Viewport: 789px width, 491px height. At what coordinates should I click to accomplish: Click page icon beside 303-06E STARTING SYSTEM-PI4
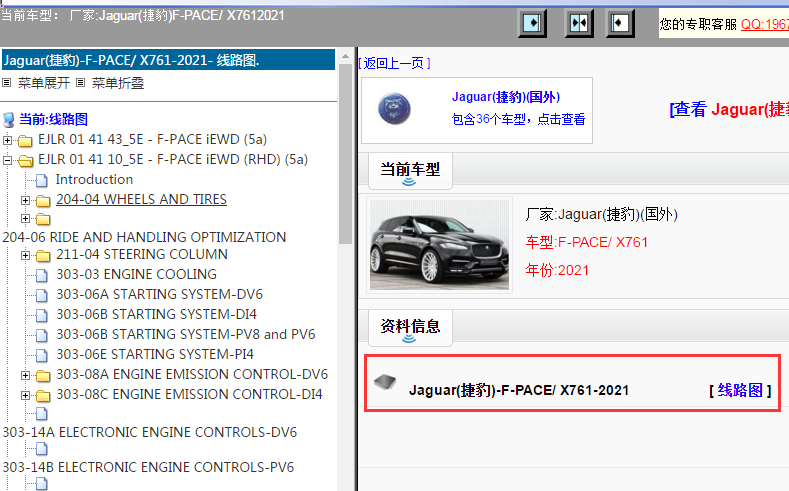coord(42,356)
